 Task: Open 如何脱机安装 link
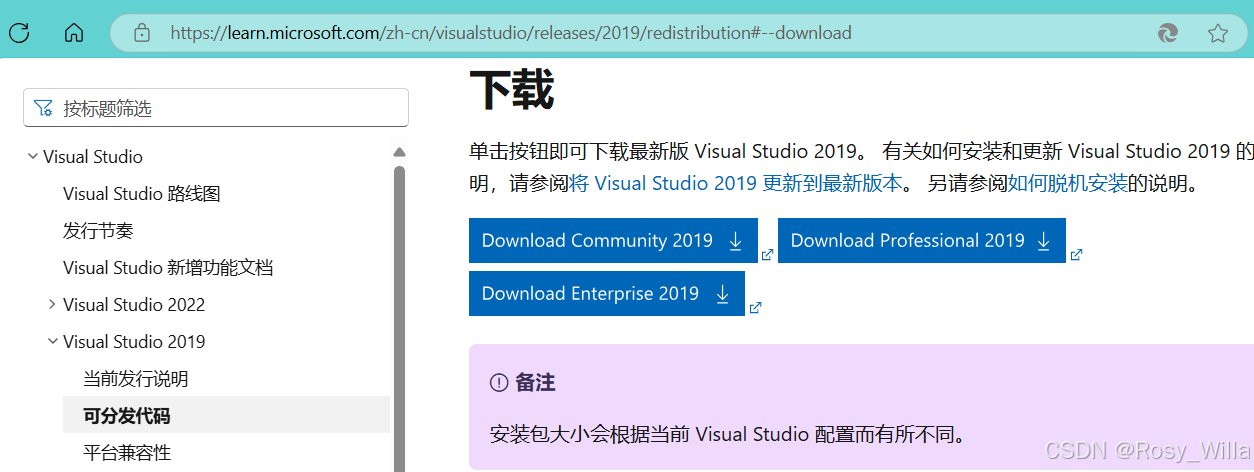coord(1067,184)
